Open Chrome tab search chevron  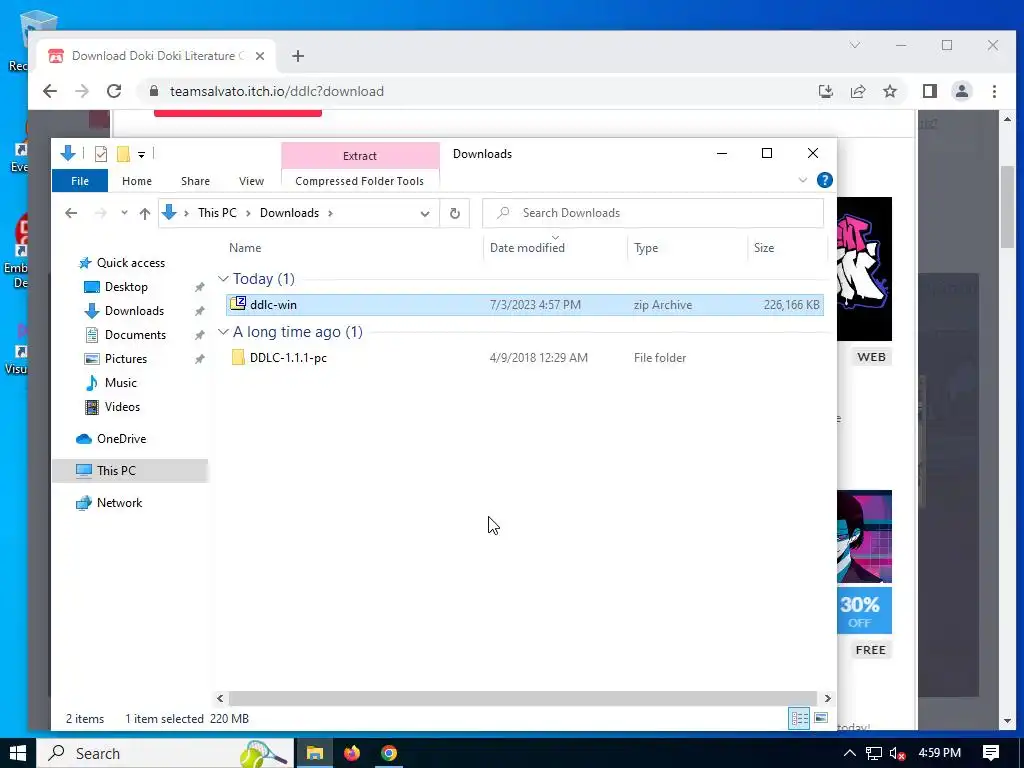(855, 45)
